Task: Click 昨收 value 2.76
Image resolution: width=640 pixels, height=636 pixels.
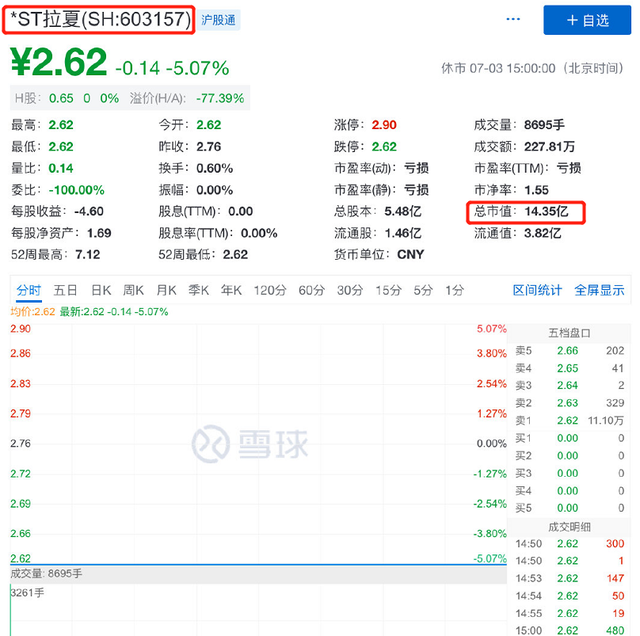Action: point(209,147)
